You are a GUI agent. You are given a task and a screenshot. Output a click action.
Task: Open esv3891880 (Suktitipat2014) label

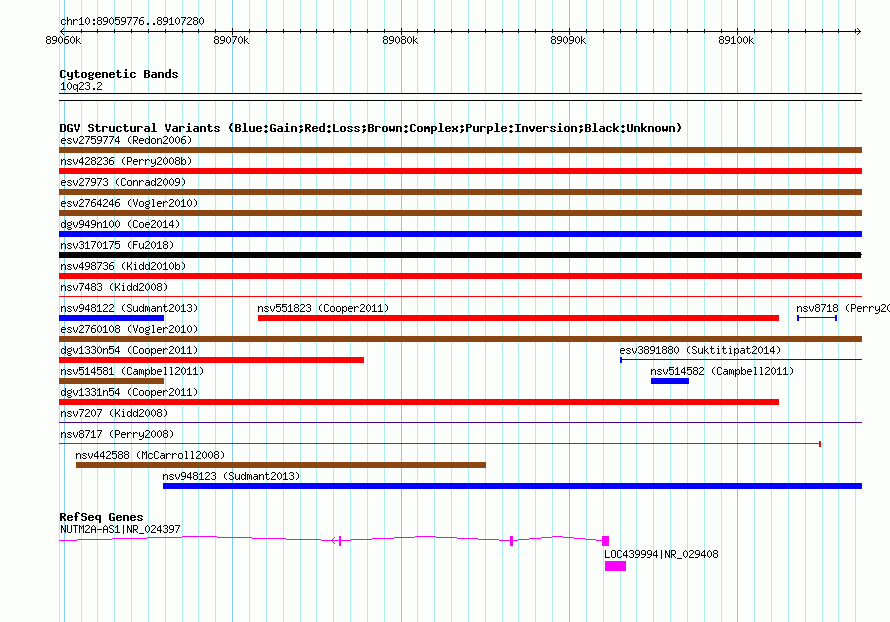[x=700, y=350]
